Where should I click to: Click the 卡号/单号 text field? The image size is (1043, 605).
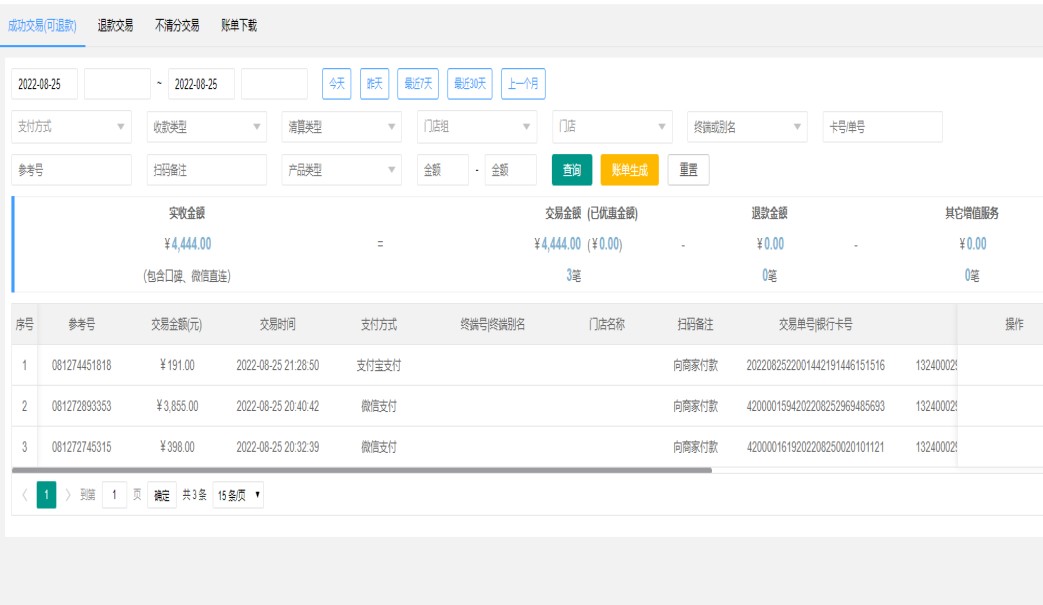tap(882, 127)
